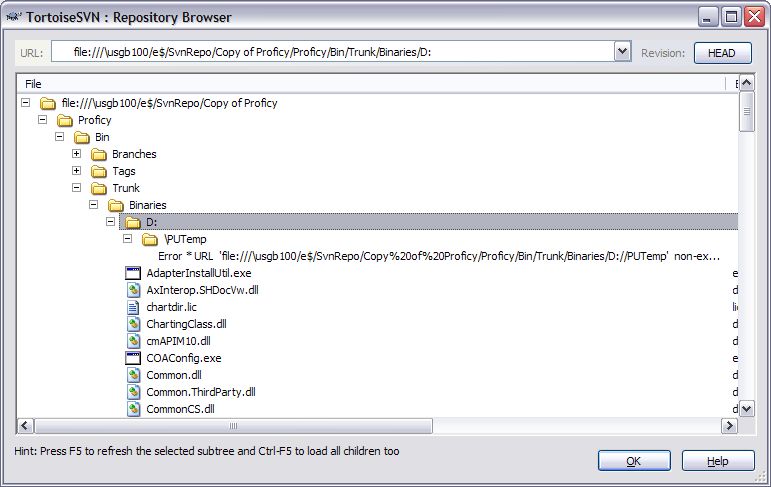Click the D: folder icon
771x487 pixels.
(133, 222)
